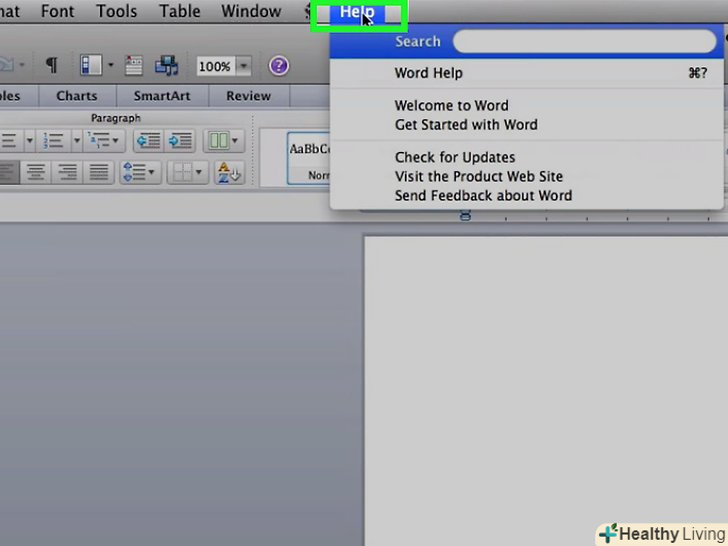Viewport: 728px width, 546px height.
Task: Click the purple Help question mark icon
Action: point(279,66)
